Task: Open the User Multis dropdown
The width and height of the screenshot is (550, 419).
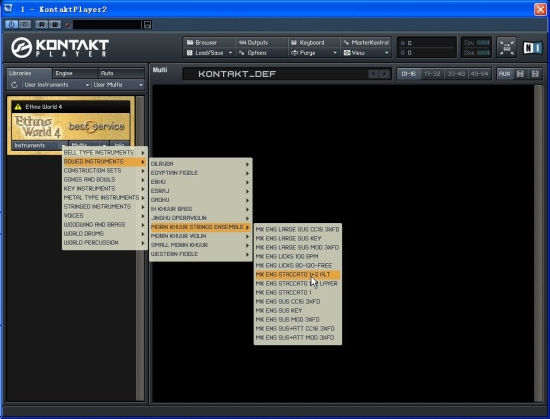Action: point(118,85)
